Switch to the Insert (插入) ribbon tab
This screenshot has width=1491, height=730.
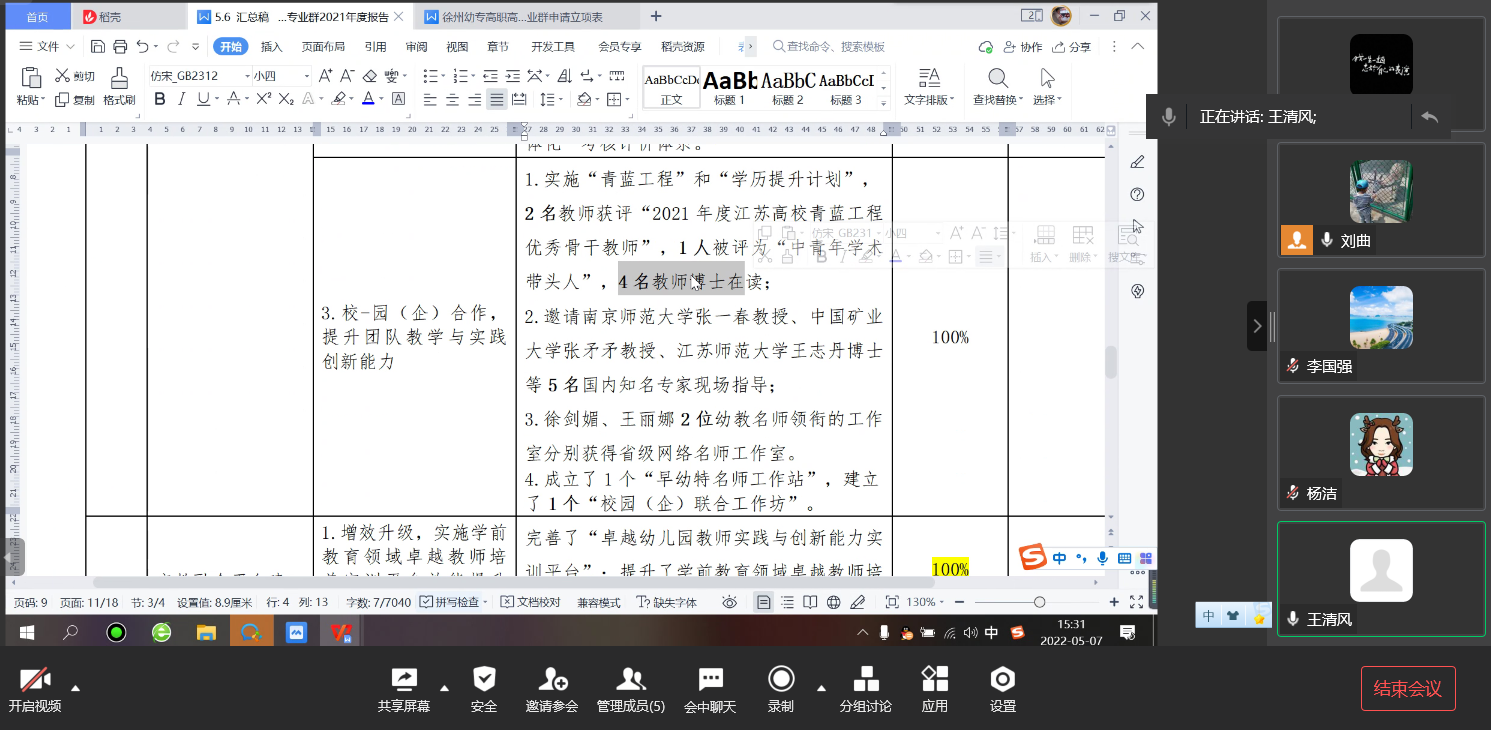click(x=271, y=46)
